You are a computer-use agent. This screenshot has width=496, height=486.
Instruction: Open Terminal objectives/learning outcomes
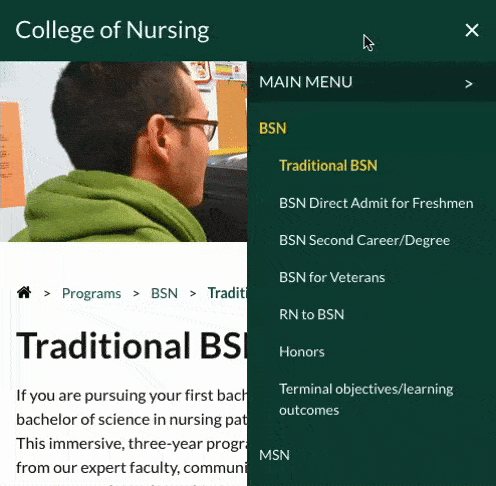[x=366, y=399]
